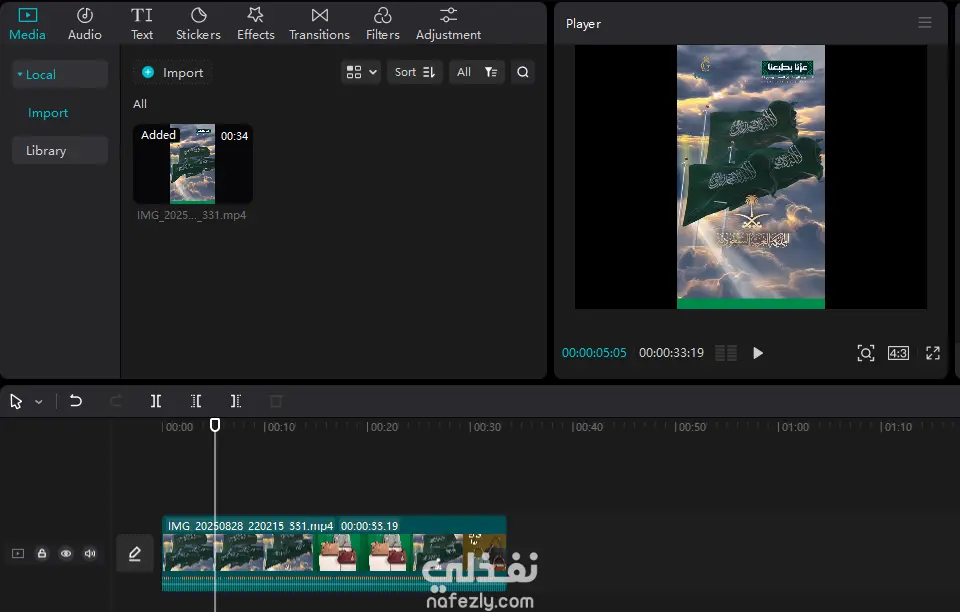
Task: Expand the Sort options dropdown
Action: click(414, 72)
